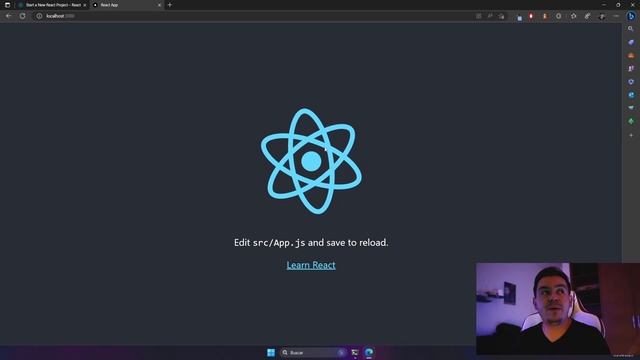This screenshot has width=640, height=360.
Task: View site information for localhost
Action: tap(39, 16)
